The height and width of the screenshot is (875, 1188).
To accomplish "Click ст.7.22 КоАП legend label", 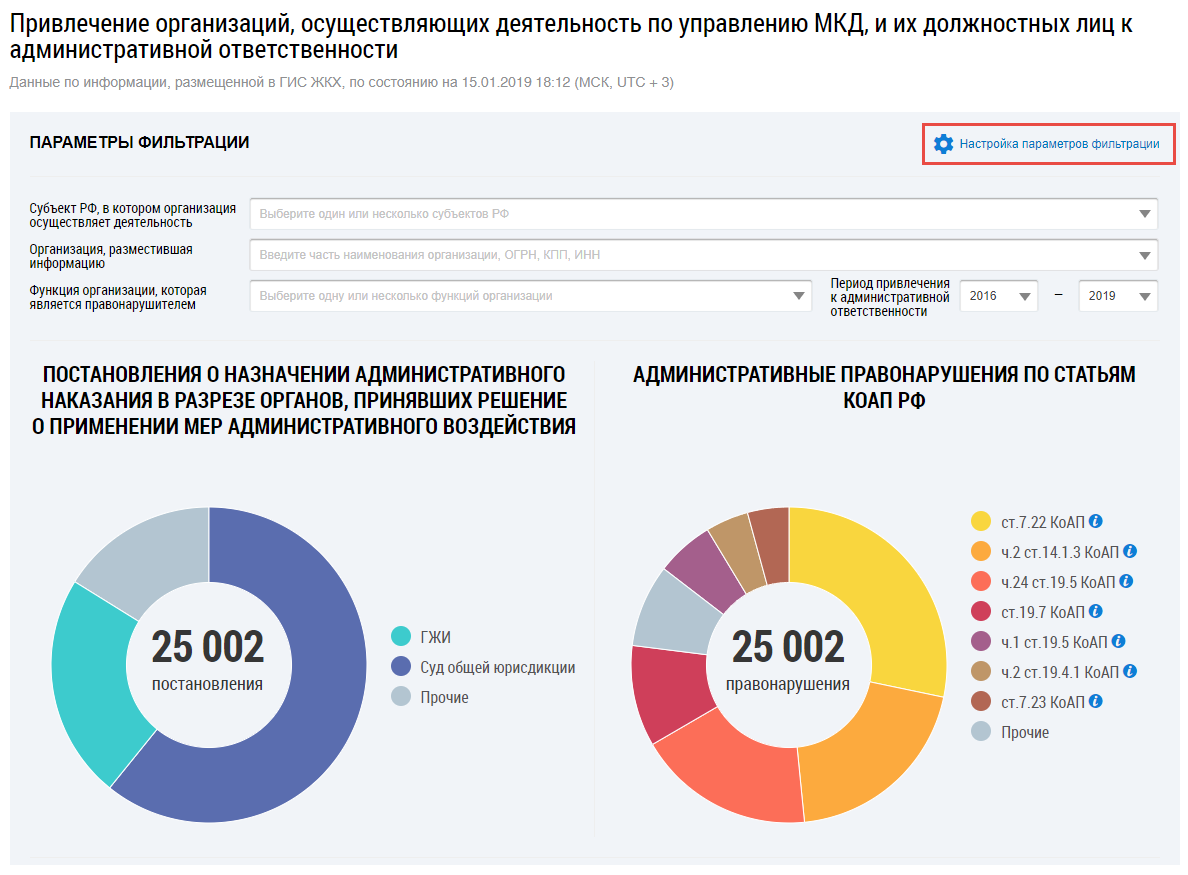I will (1042, 521).
